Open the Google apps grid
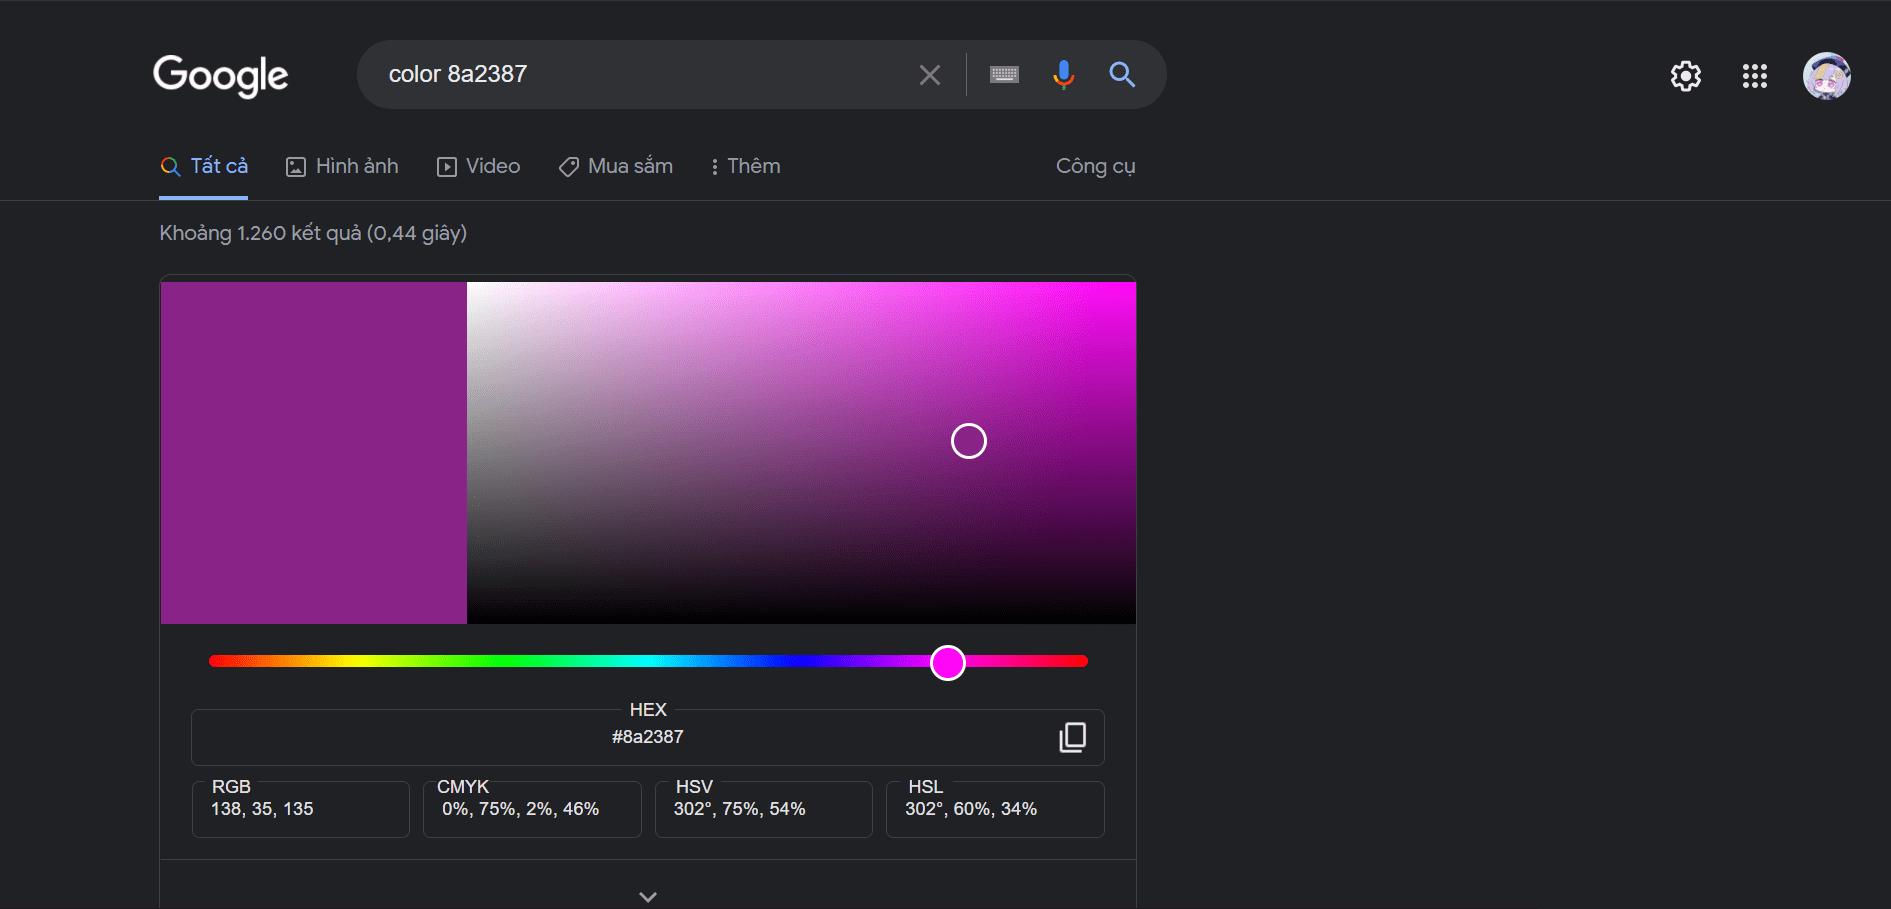Screen dimensions: 1891x909 (1755, 76)
